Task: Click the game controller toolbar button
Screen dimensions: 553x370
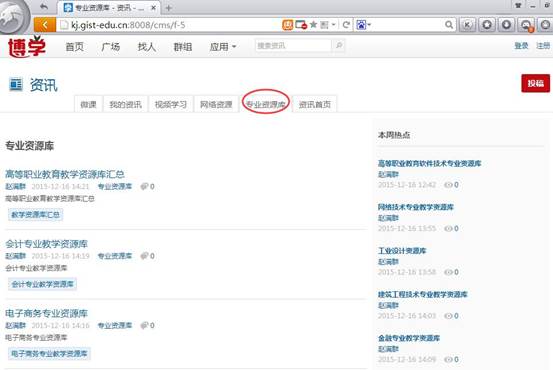Action: [526, 25]
